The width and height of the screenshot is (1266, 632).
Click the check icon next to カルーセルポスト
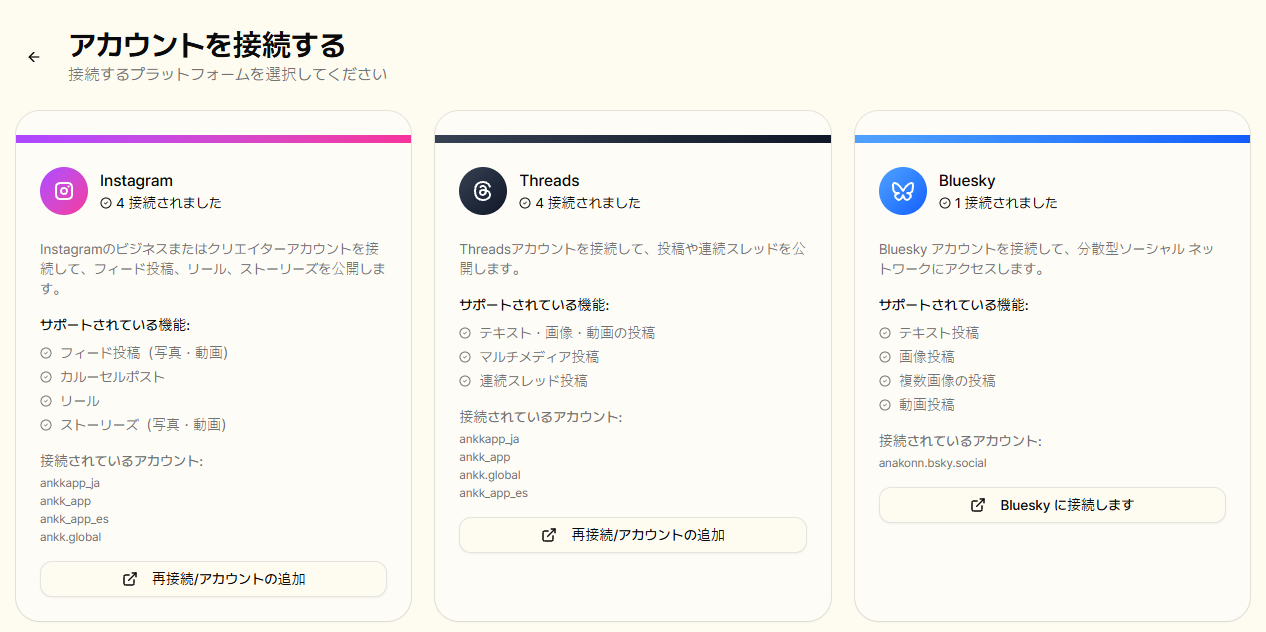[46, 377]
